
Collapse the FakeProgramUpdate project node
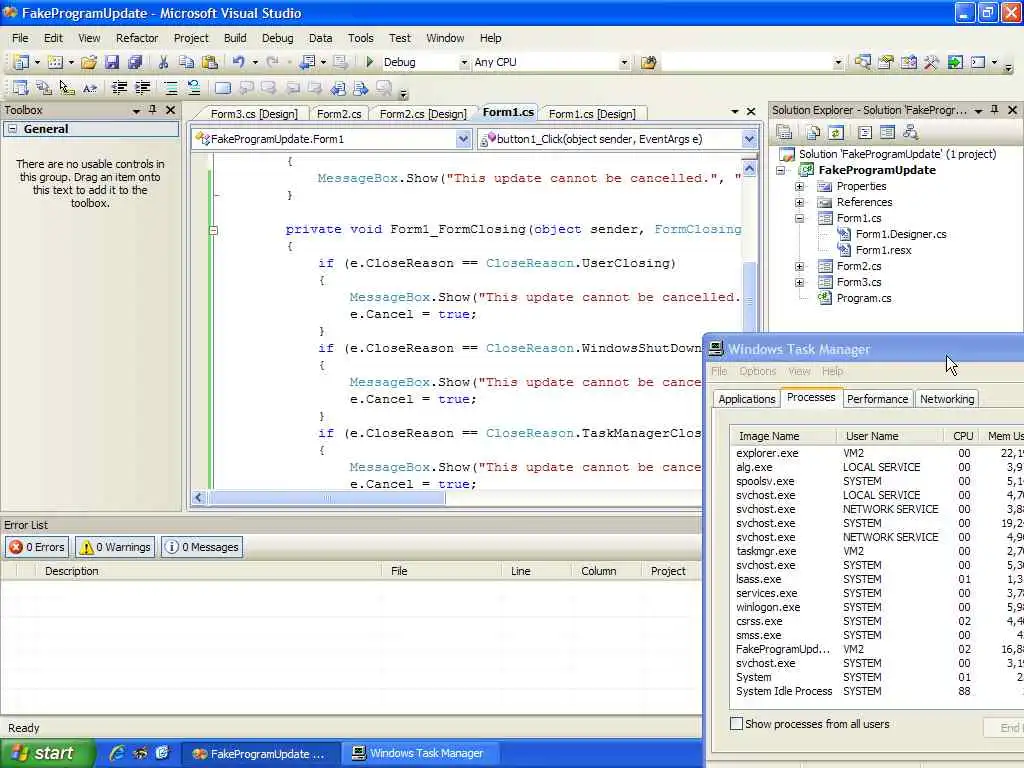[x=780, y=170]
